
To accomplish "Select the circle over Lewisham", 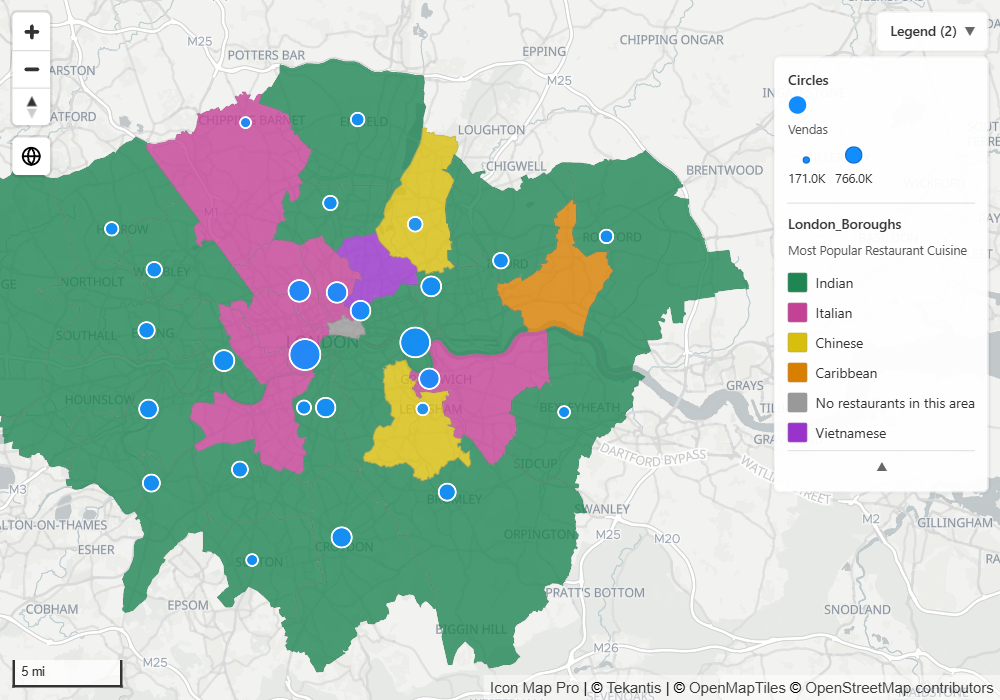I will coord(422,409).
